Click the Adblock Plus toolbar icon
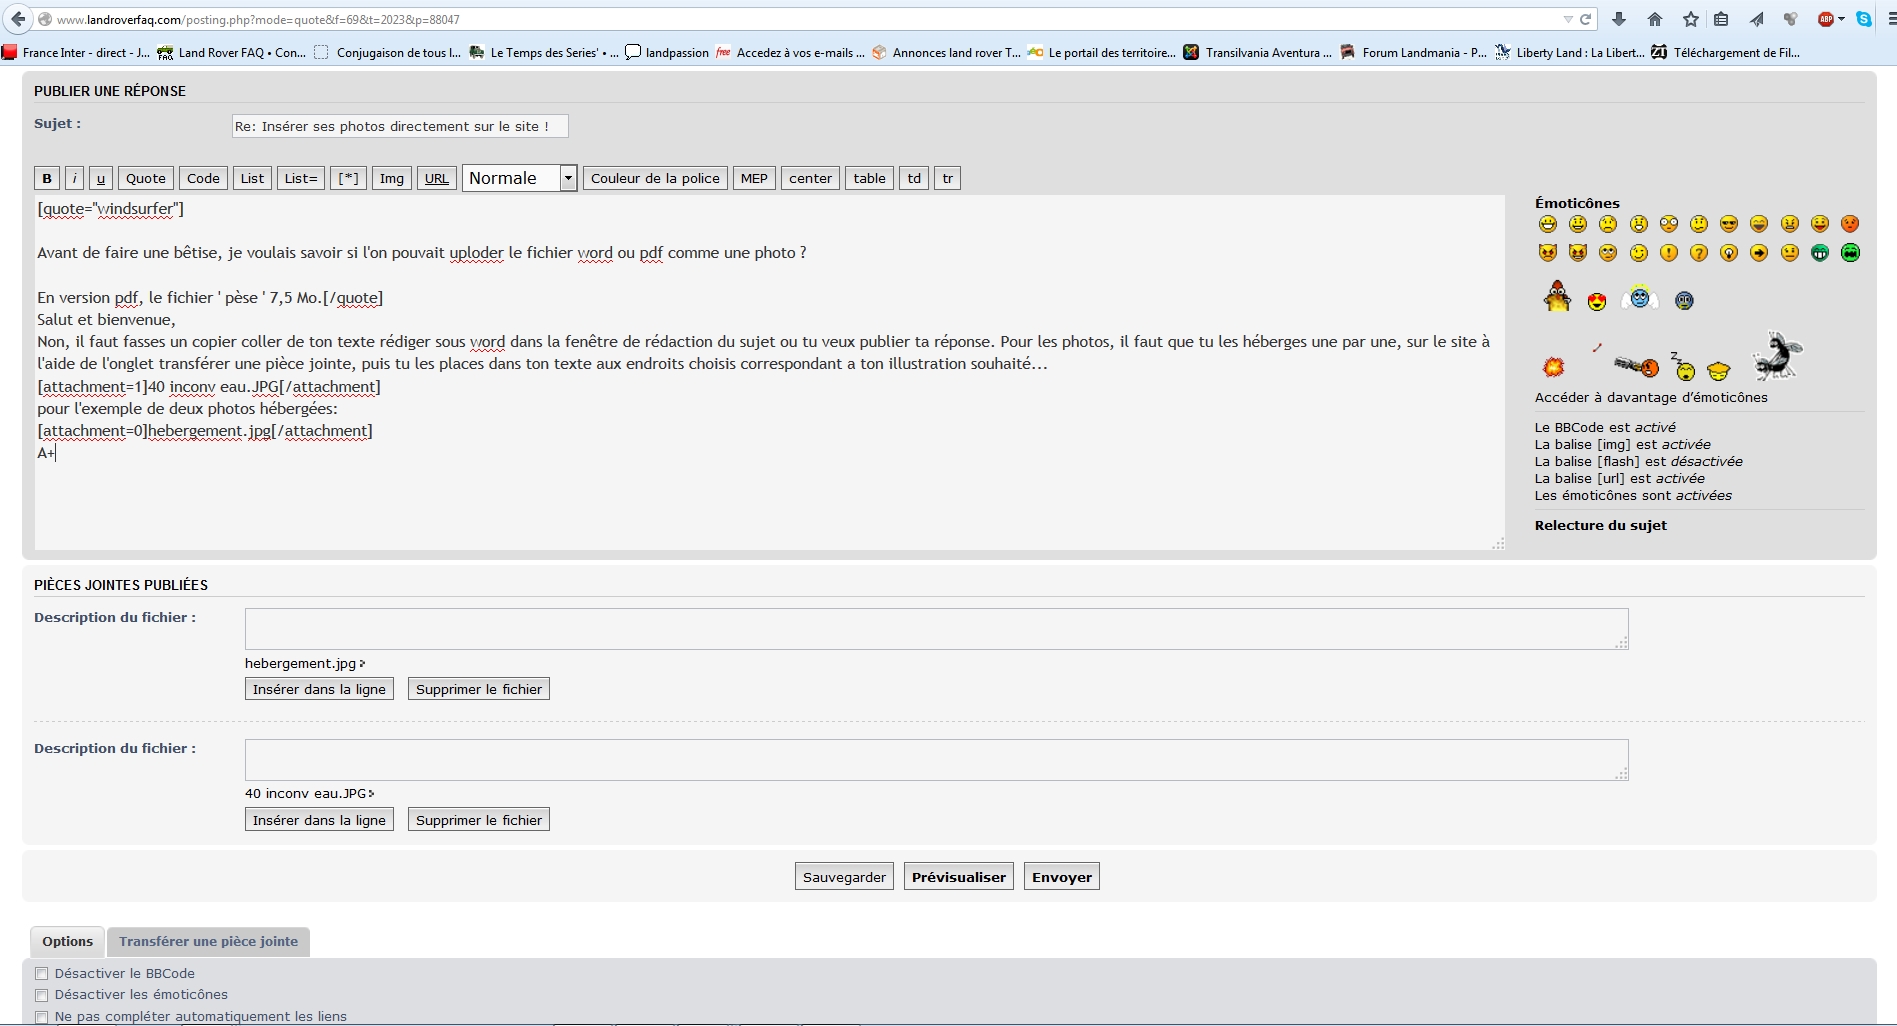 [x=1826, y=19]
